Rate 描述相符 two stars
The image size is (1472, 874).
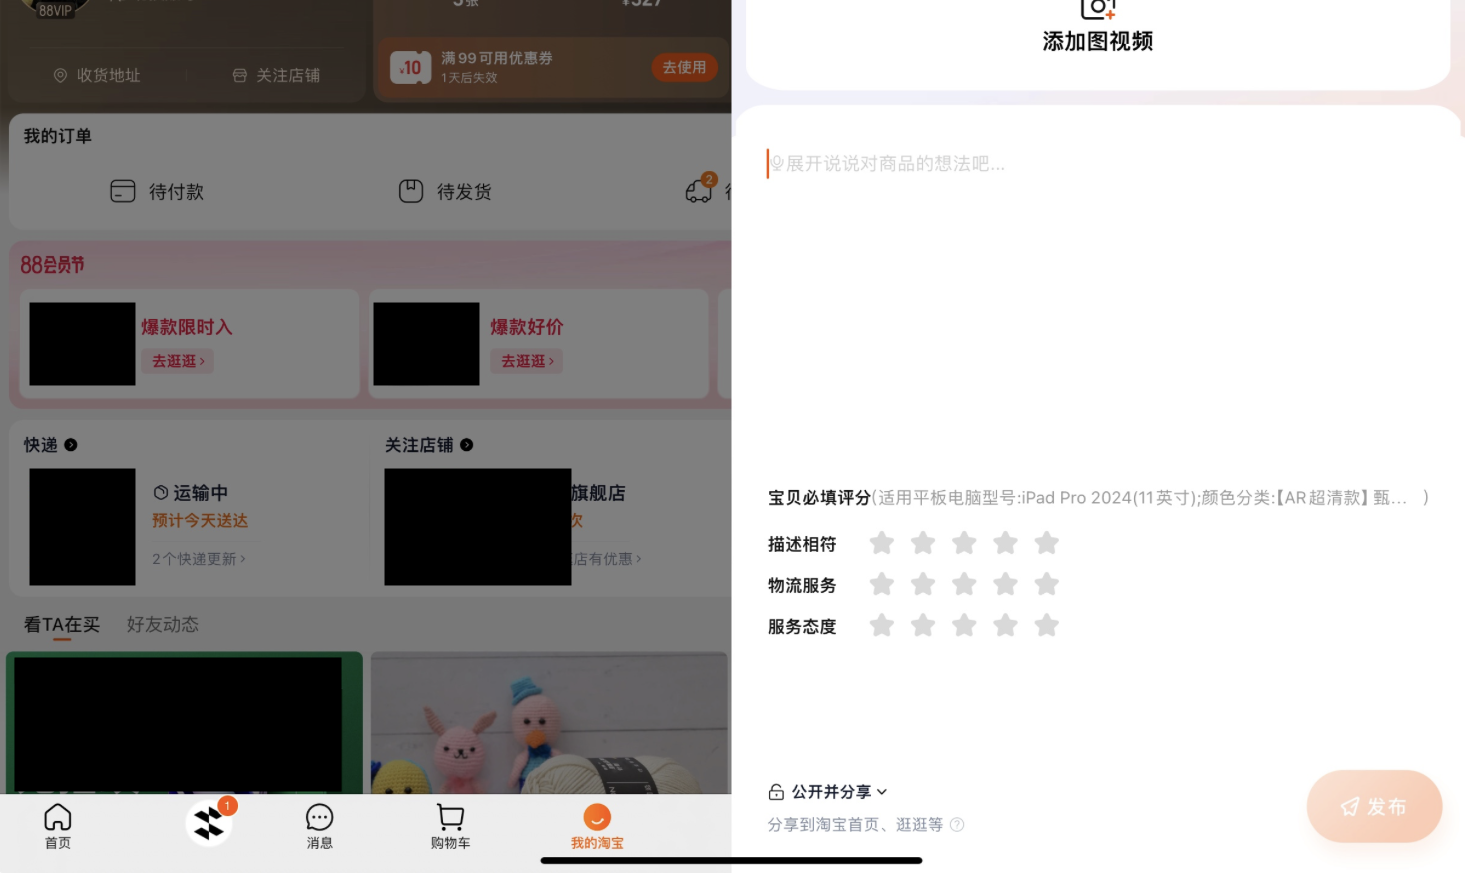923,543
